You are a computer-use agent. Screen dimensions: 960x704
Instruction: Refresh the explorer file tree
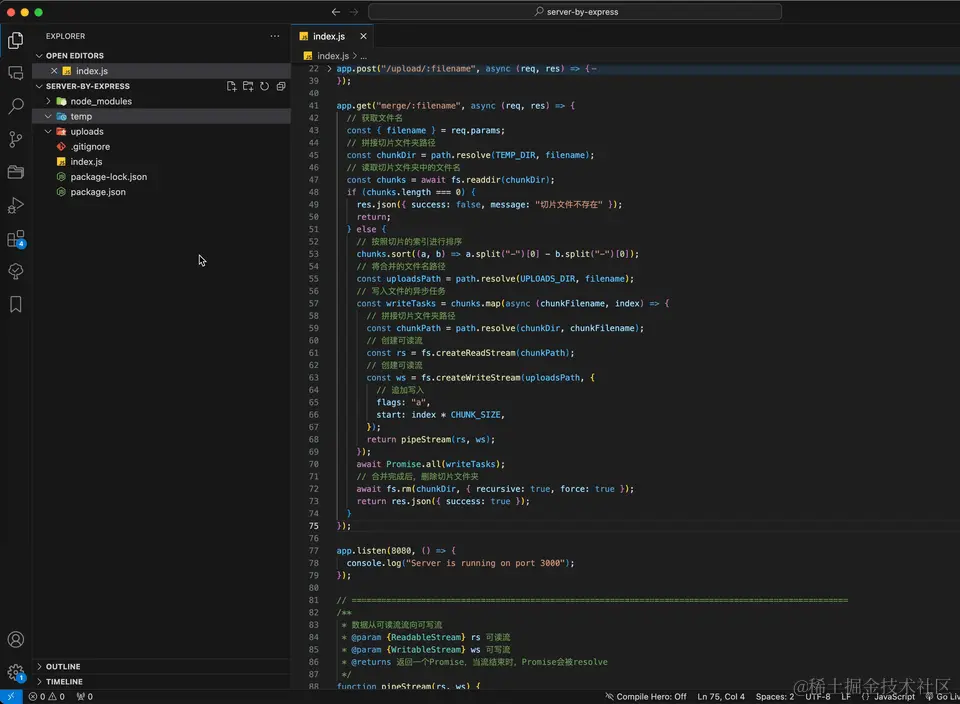[x=264, y=87]
